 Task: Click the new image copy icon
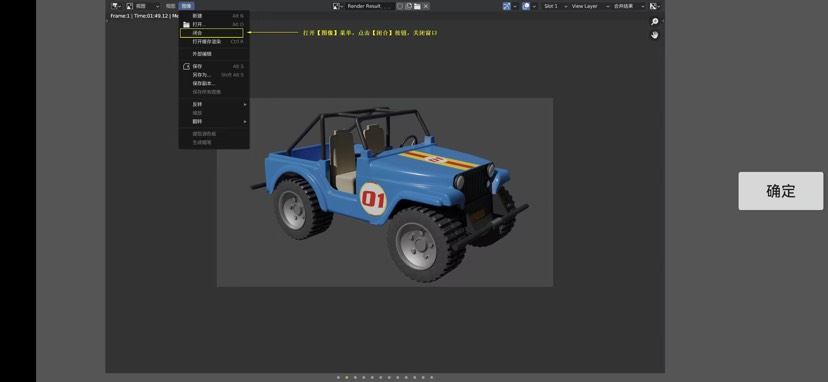point(409,6)
